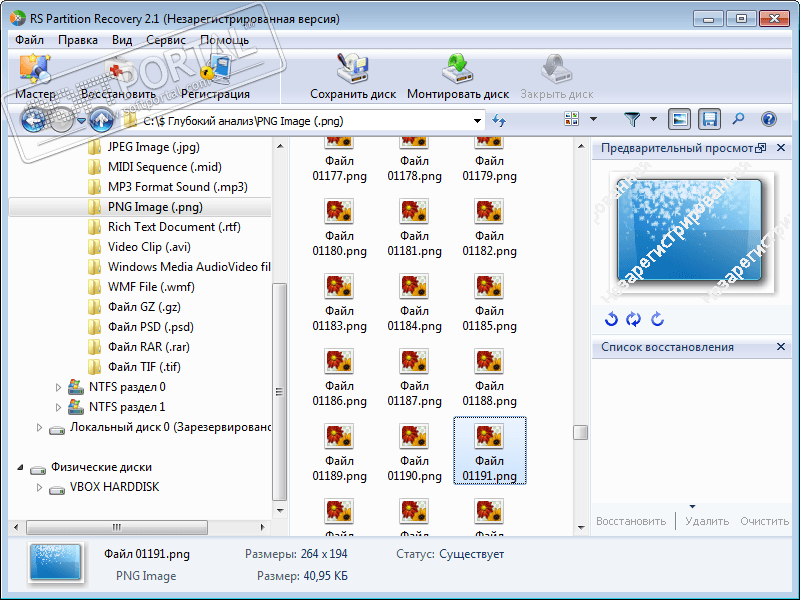Open the Регистрация toolbar icon
Viewport: 800px width, 600px height.
tap(215, 77)
